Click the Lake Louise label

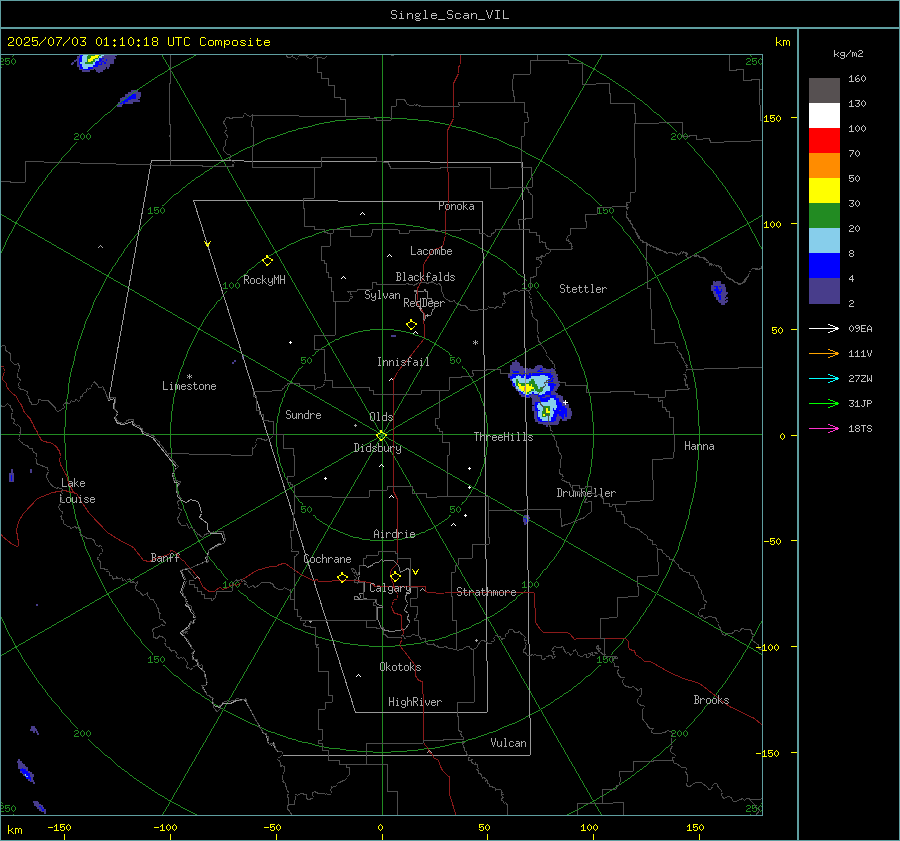pos(77,491)
